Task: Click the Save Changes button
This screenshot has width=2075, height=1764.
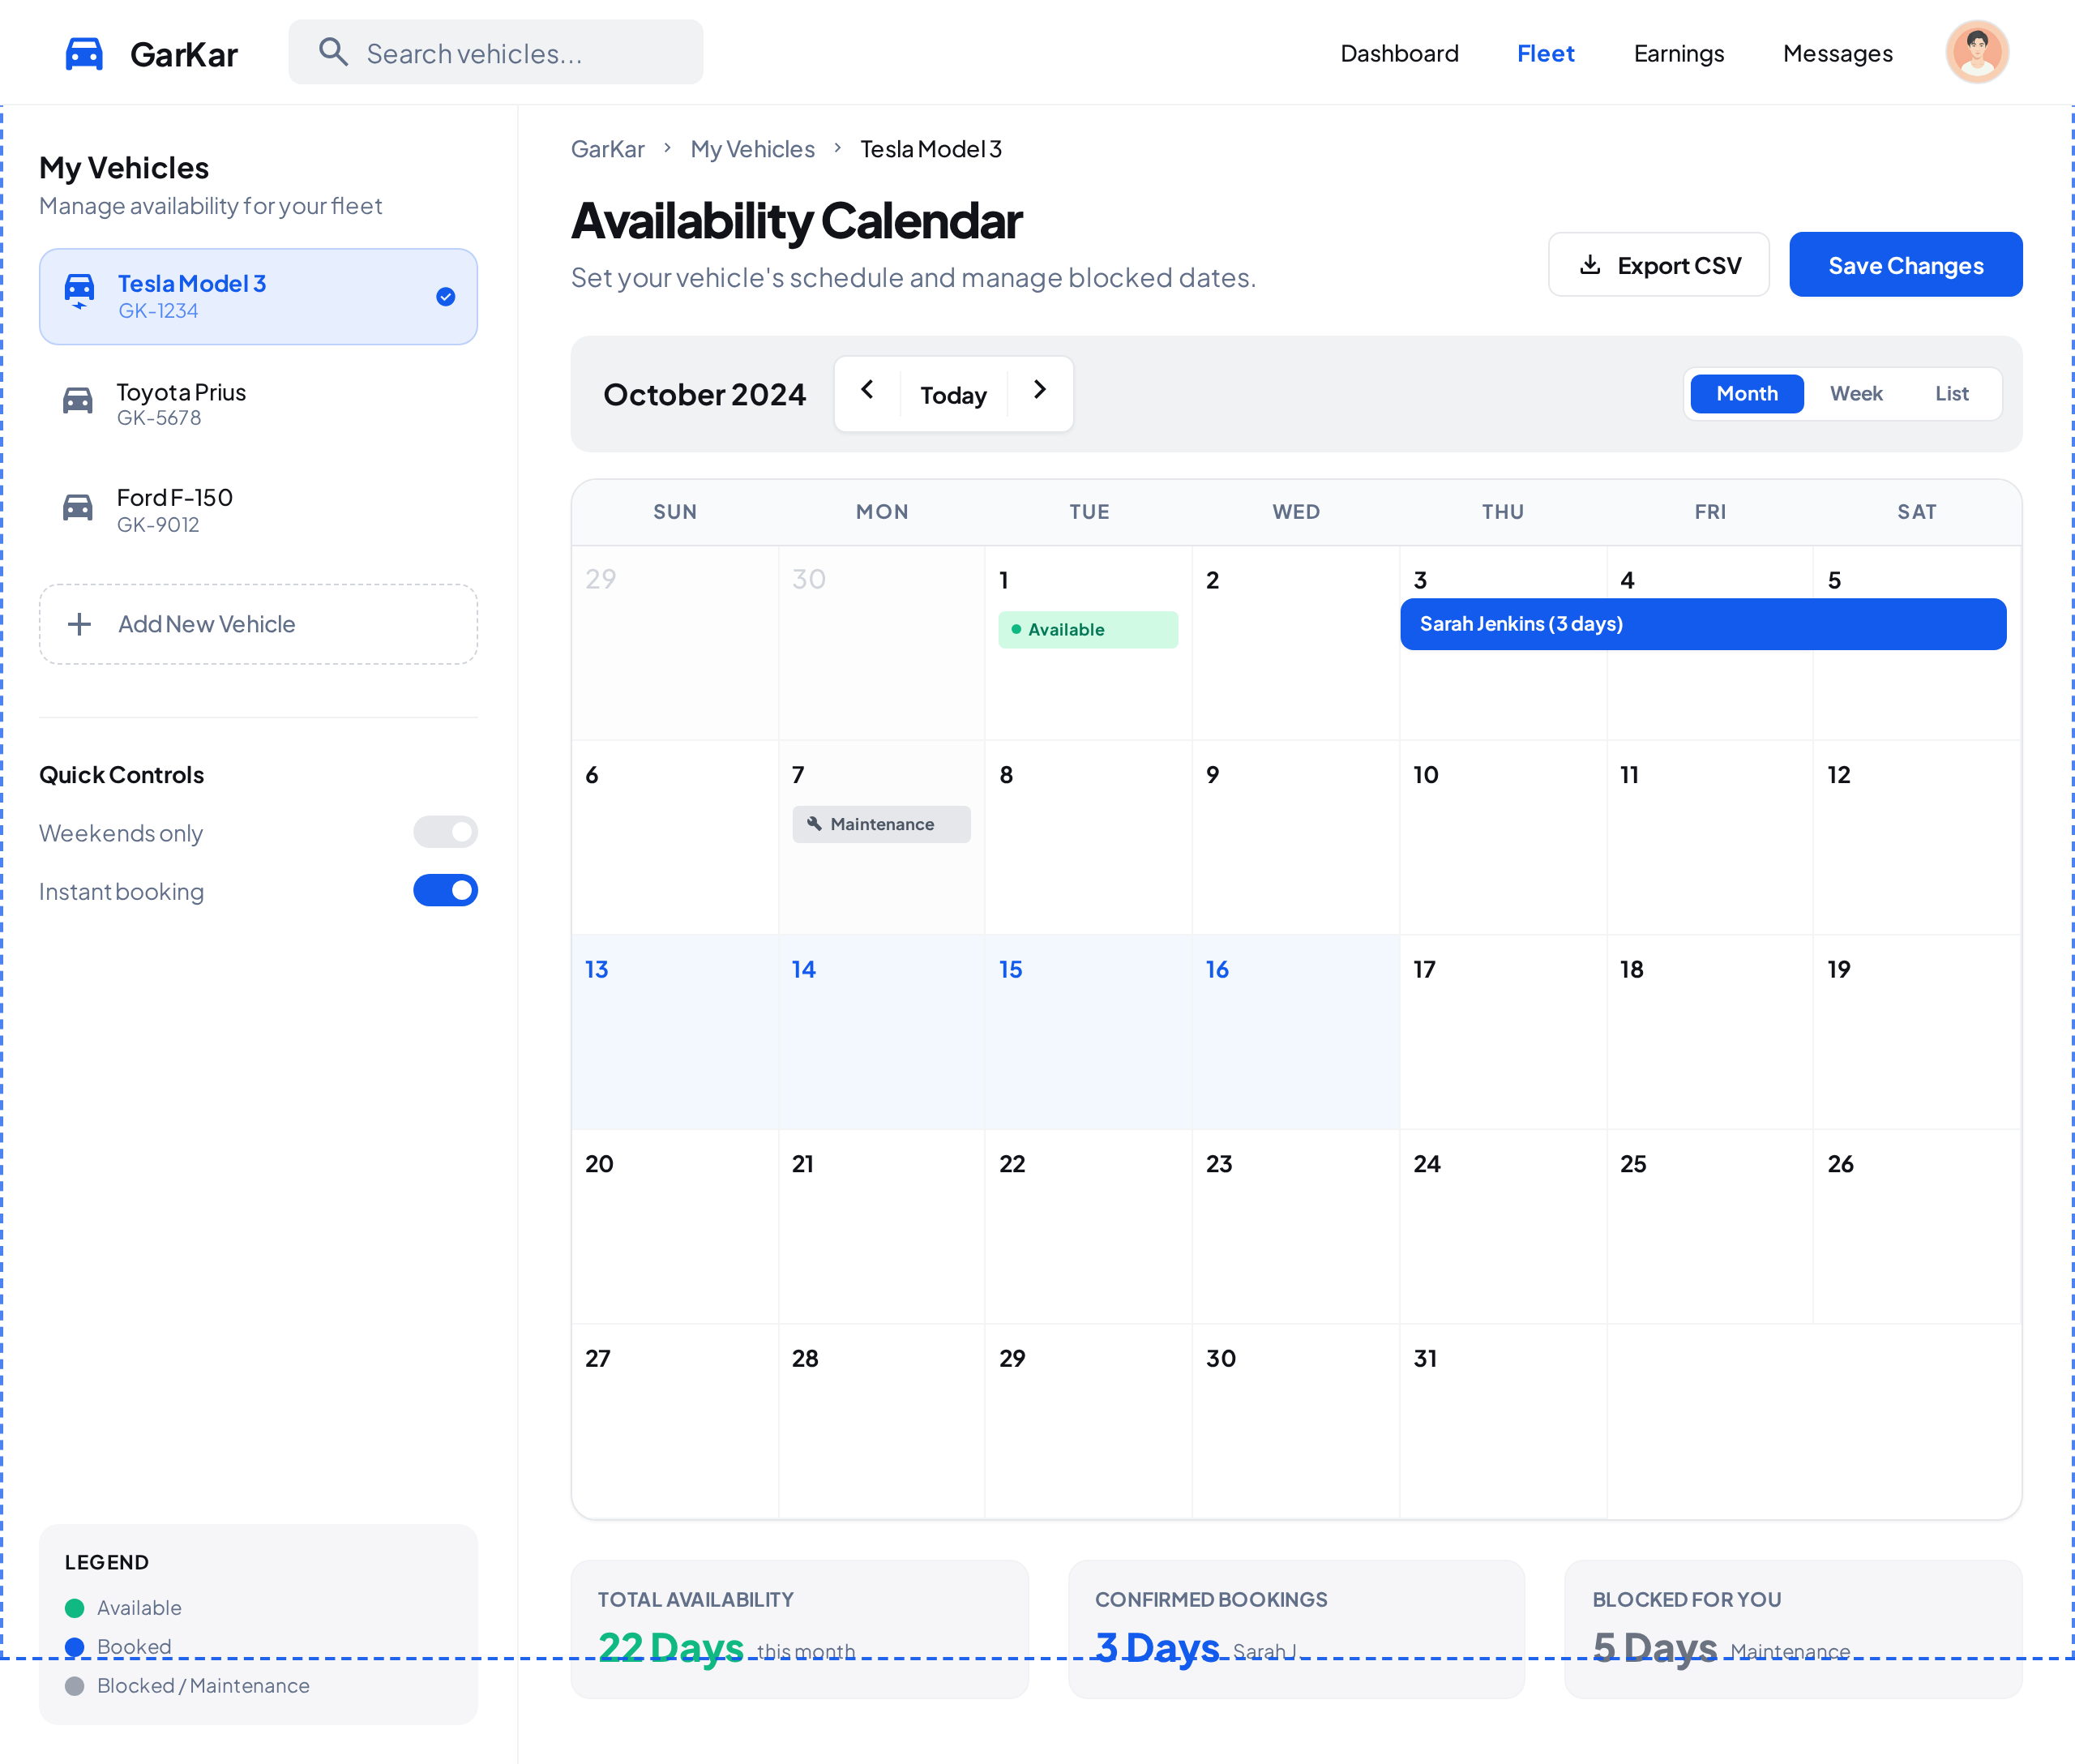Action: (1905, 264)
